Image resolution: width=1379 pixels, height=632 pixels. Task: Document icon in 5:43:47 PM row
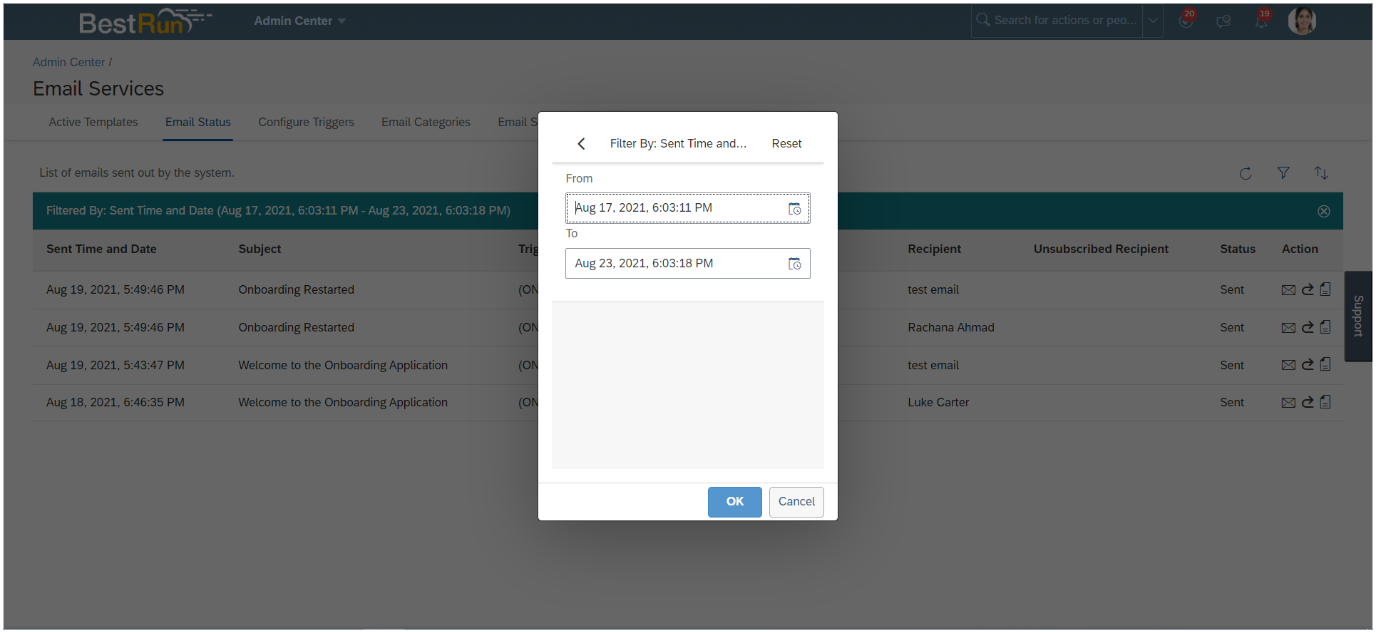[1325, 365]
